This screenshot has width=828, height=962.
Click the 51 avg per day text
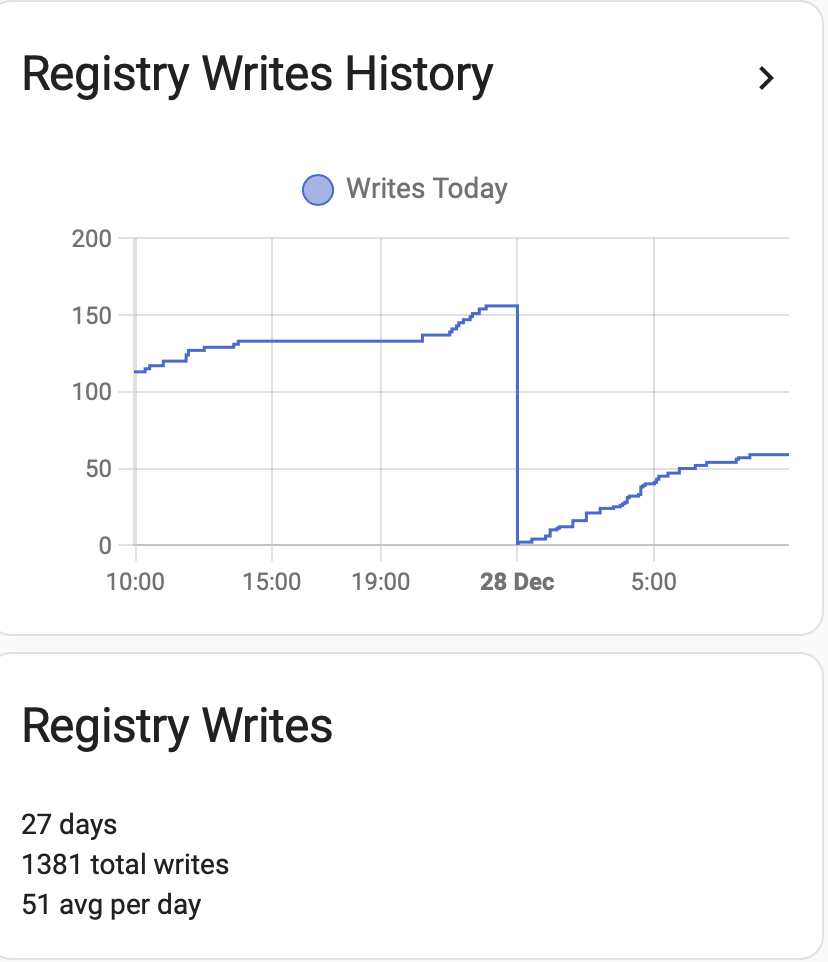pyautogui.click(x=112, y=906)
